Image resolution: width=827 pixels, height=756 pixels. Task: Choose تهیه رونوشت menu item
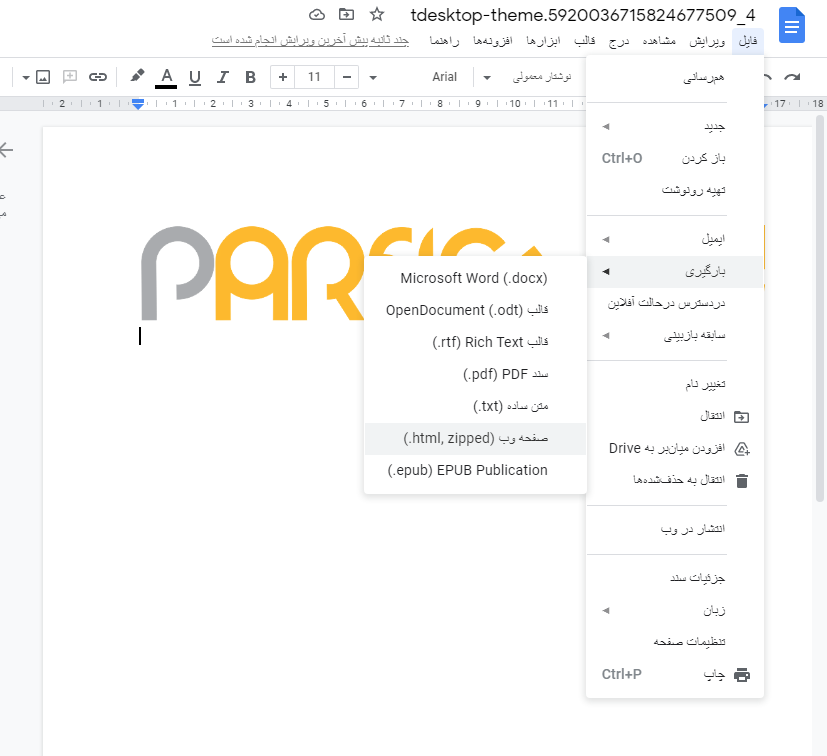coord(675,190)
